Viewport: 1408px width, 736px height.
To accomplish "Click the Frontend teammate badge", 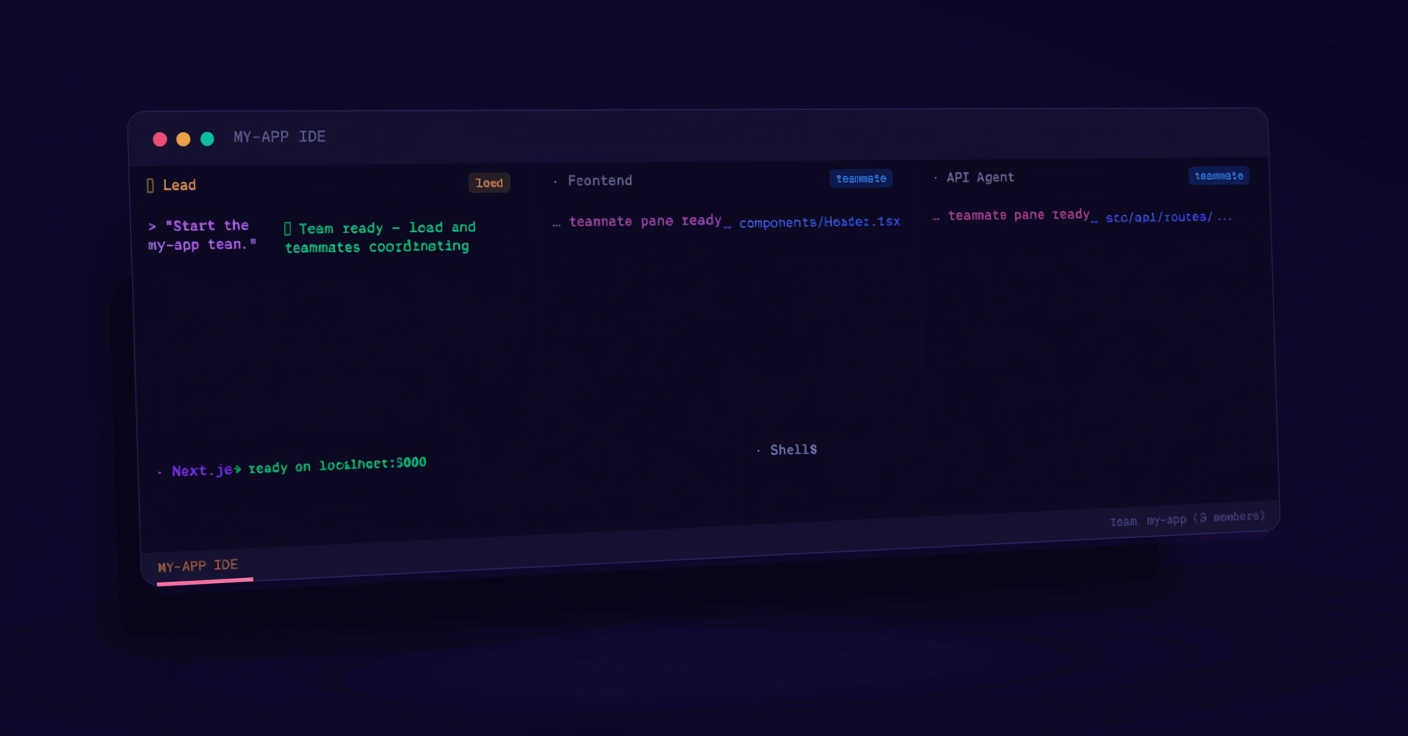I will [860, 178].
